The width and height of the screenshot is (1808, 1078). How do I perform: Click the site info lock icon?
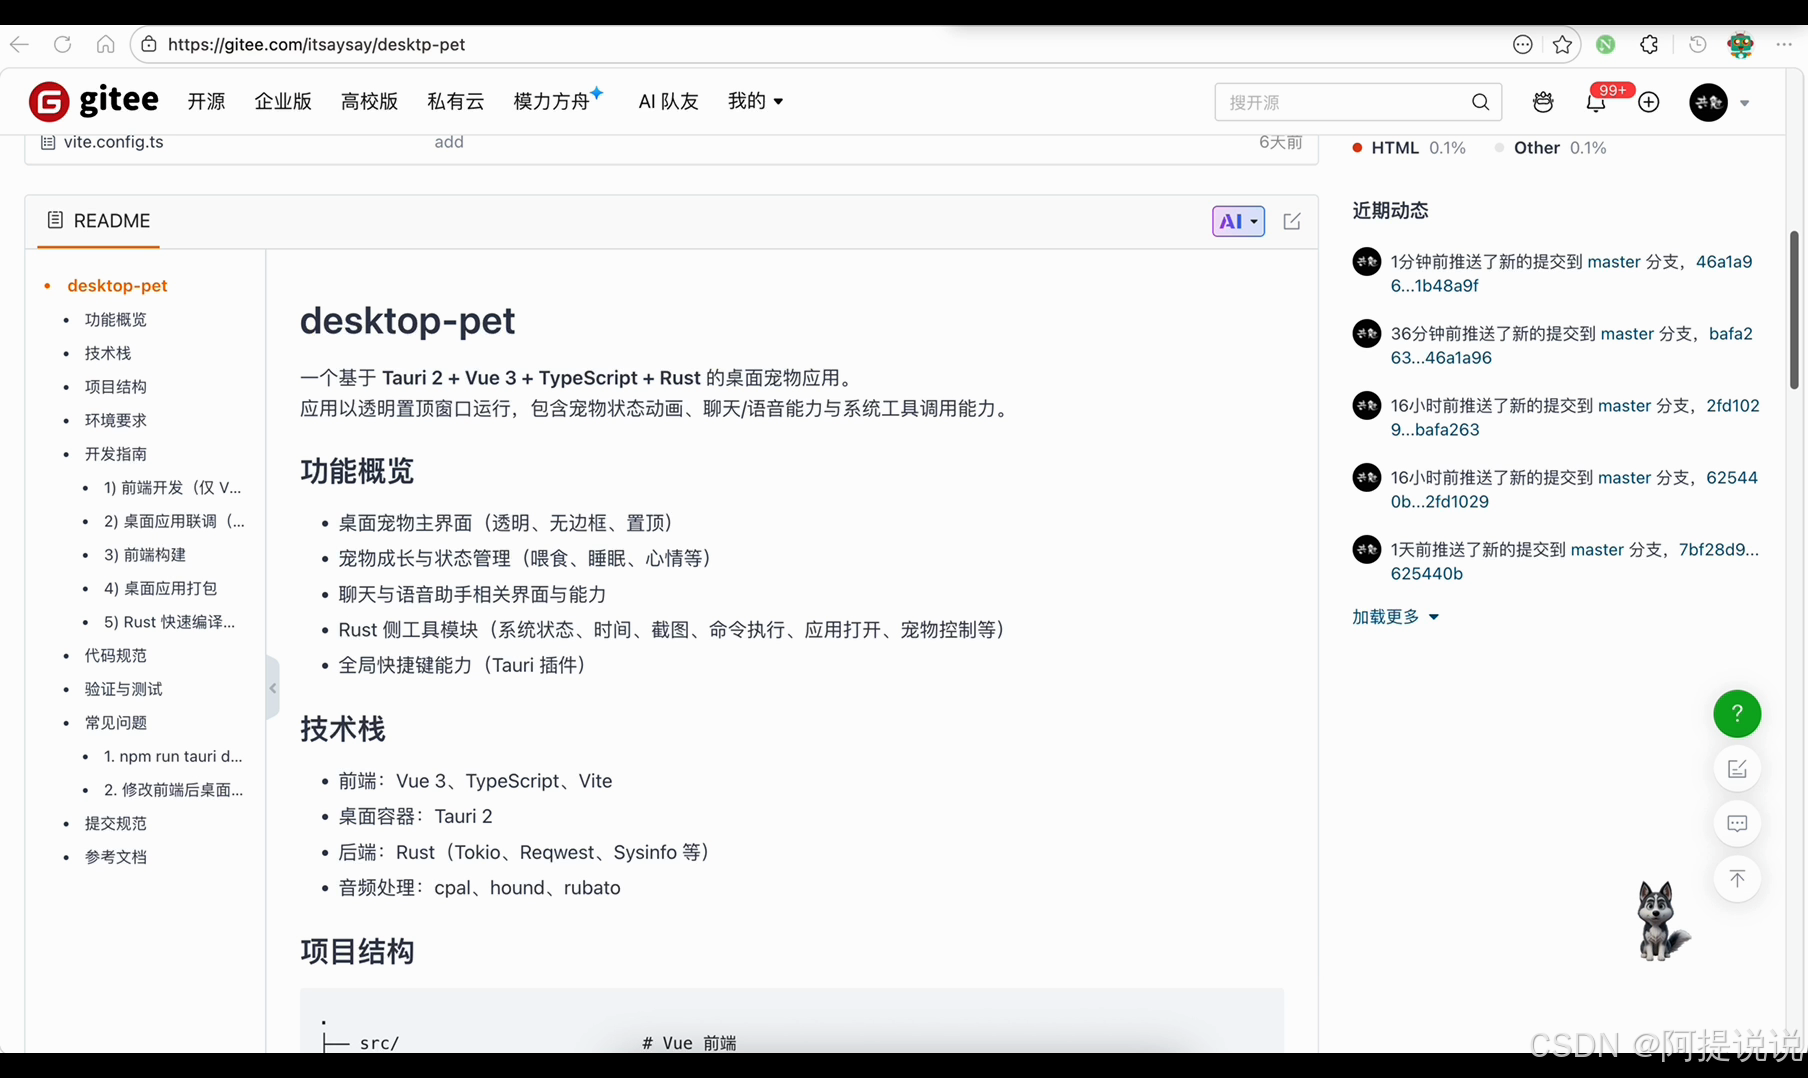point(149,44)
